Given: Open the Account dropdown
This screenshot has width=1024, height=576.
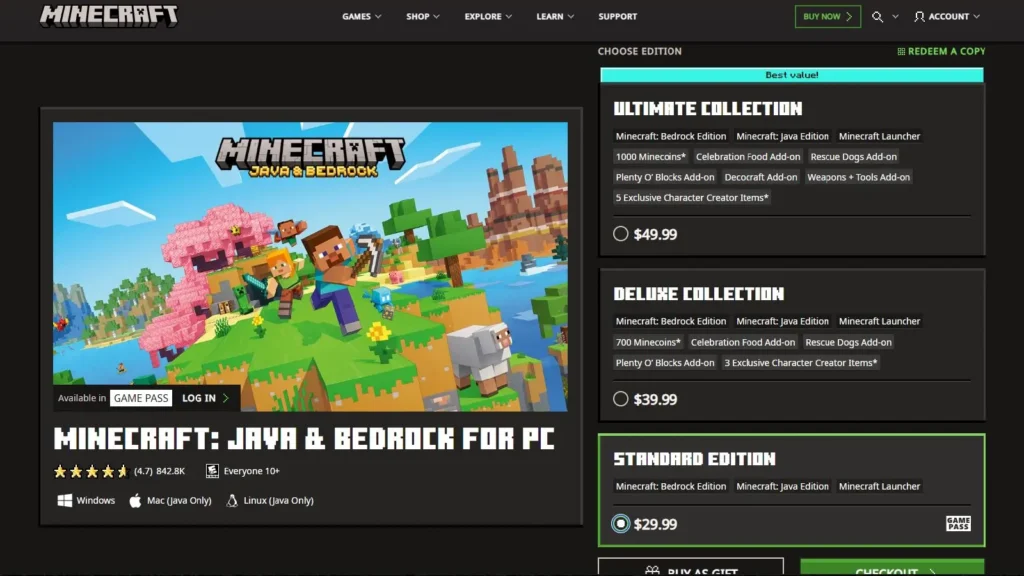Looking at the screenshot, I should [947, 16].
